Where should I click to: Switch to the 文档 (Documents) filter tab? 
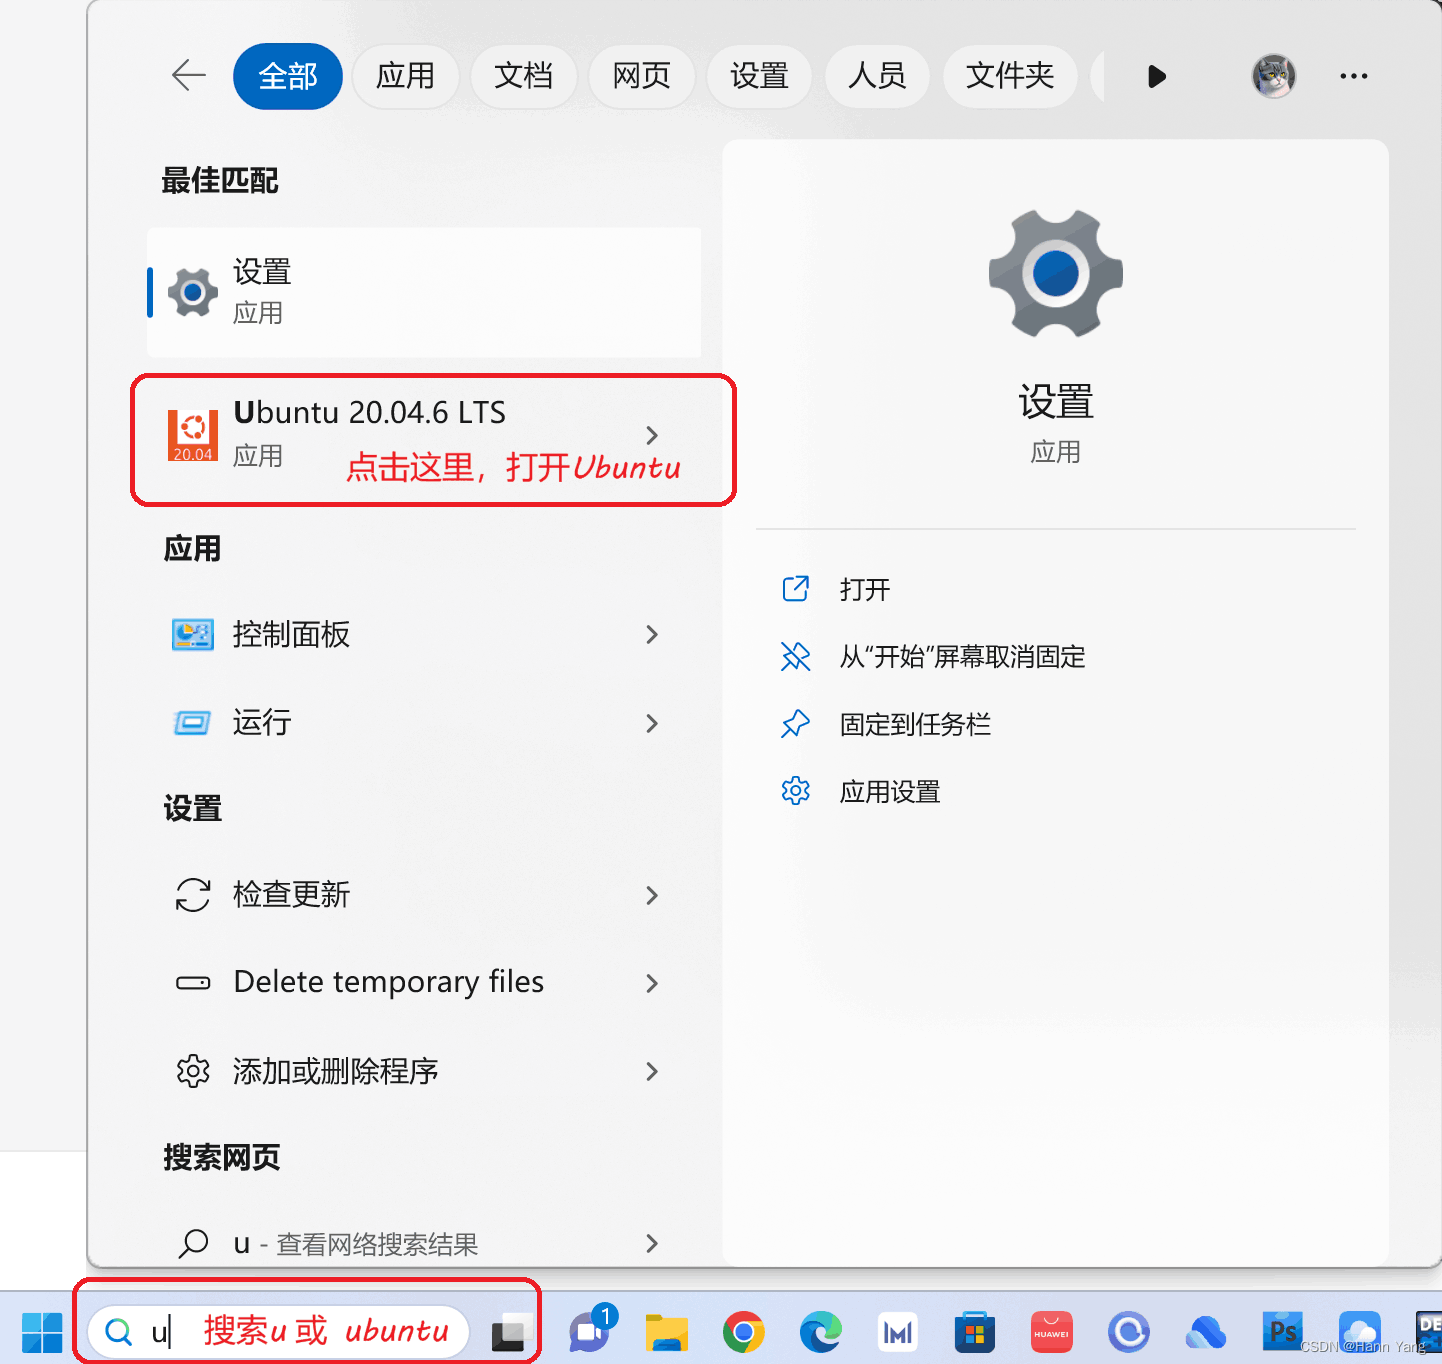point(523,76)
